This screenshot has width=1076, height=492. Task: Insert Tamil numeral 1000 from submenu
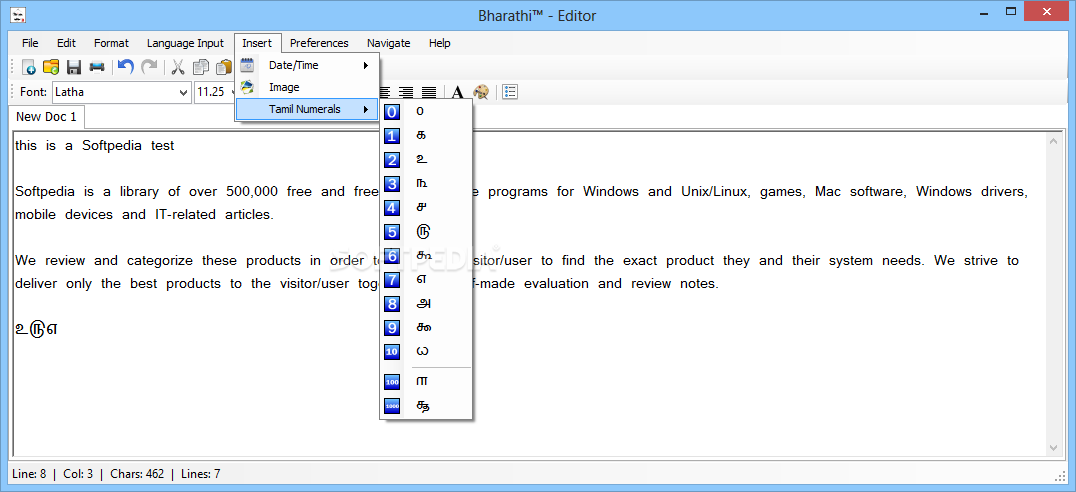426,406
